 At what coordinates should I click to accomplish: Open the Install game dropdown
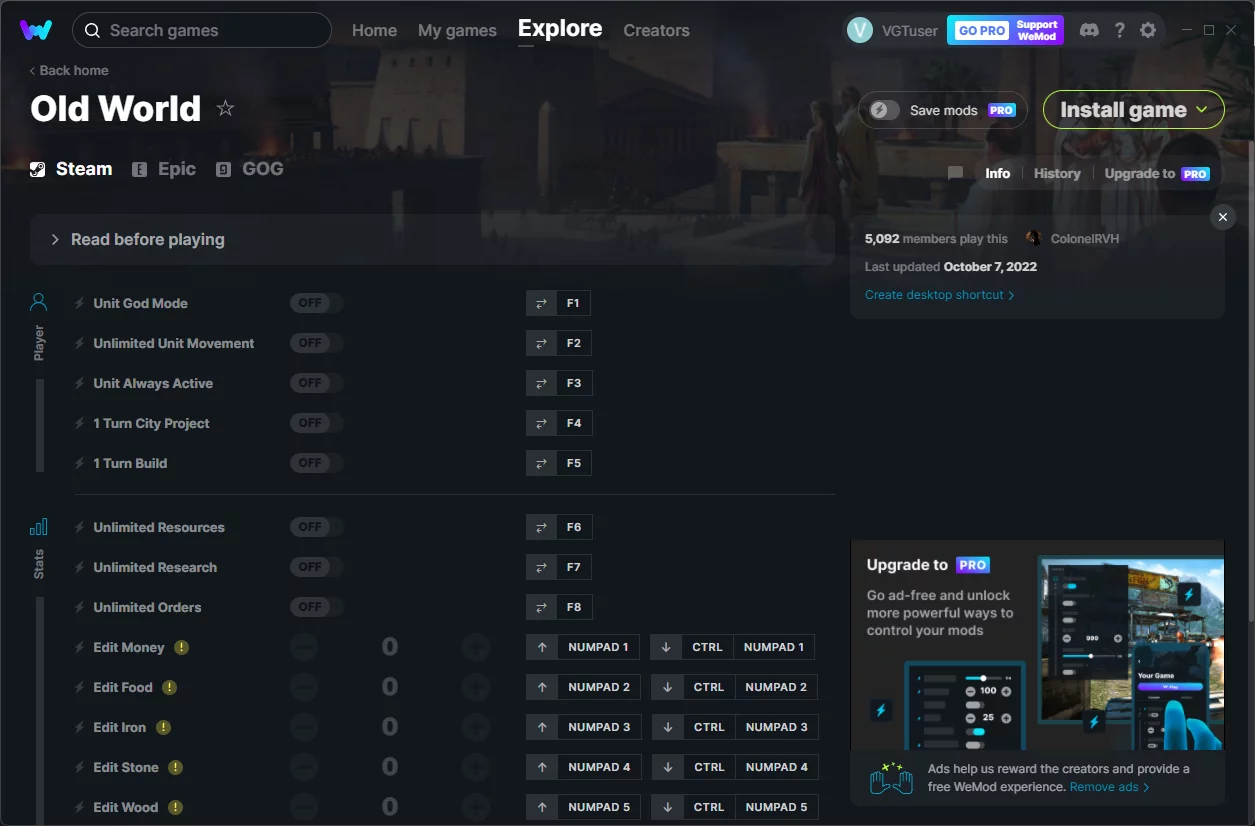click(x=1134, y=110)
